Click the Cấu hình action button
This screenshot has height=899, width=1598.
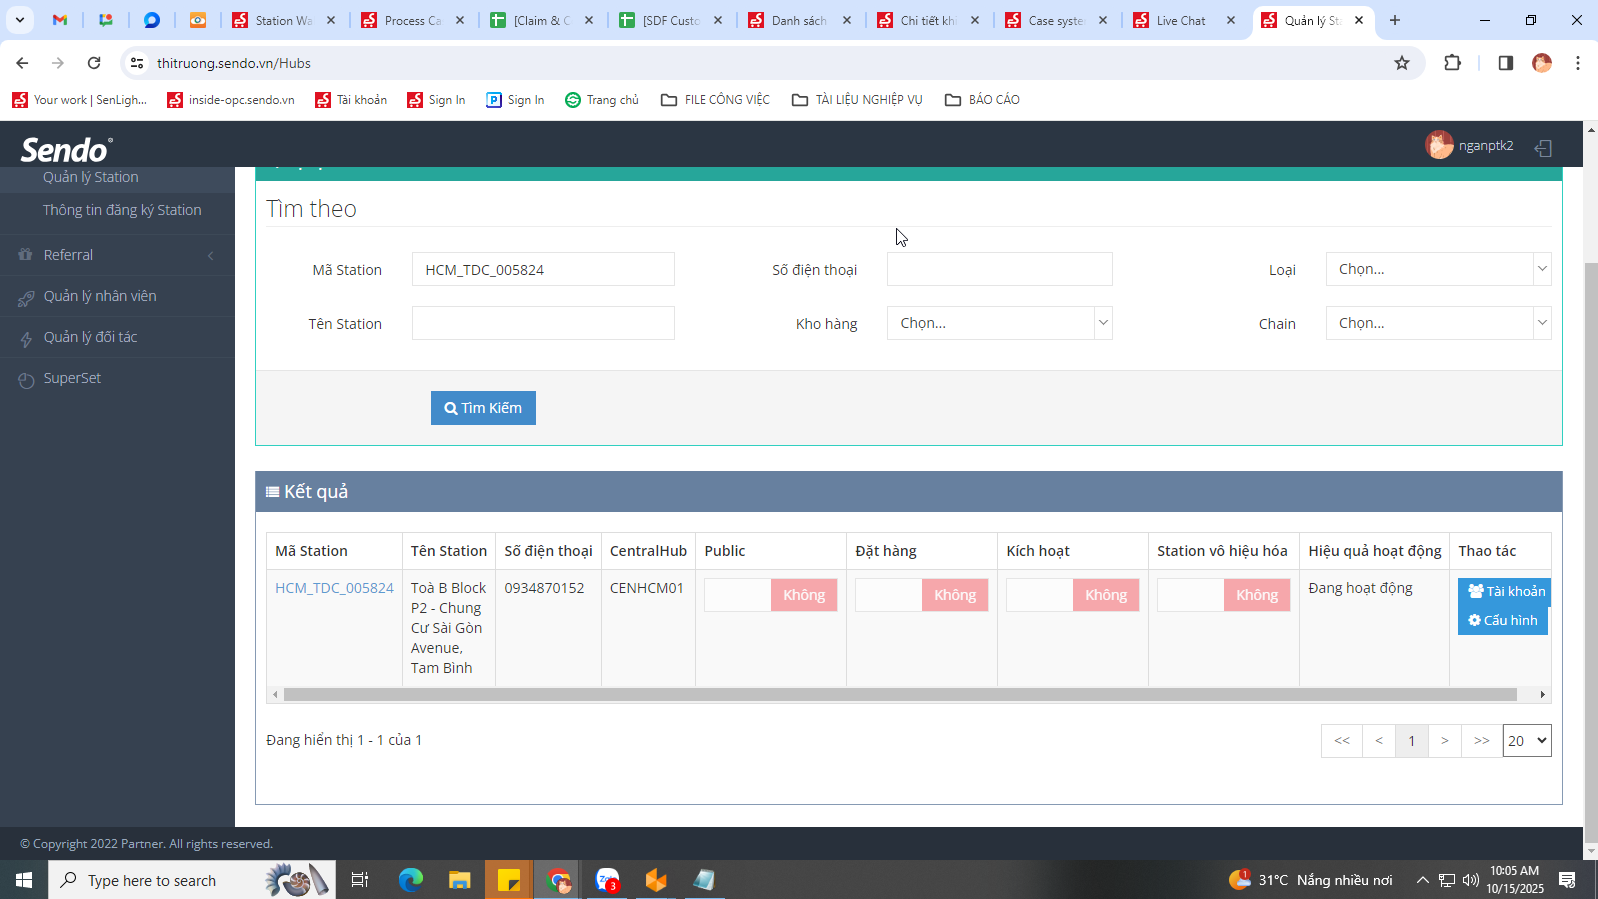[x=1503, y=620]
